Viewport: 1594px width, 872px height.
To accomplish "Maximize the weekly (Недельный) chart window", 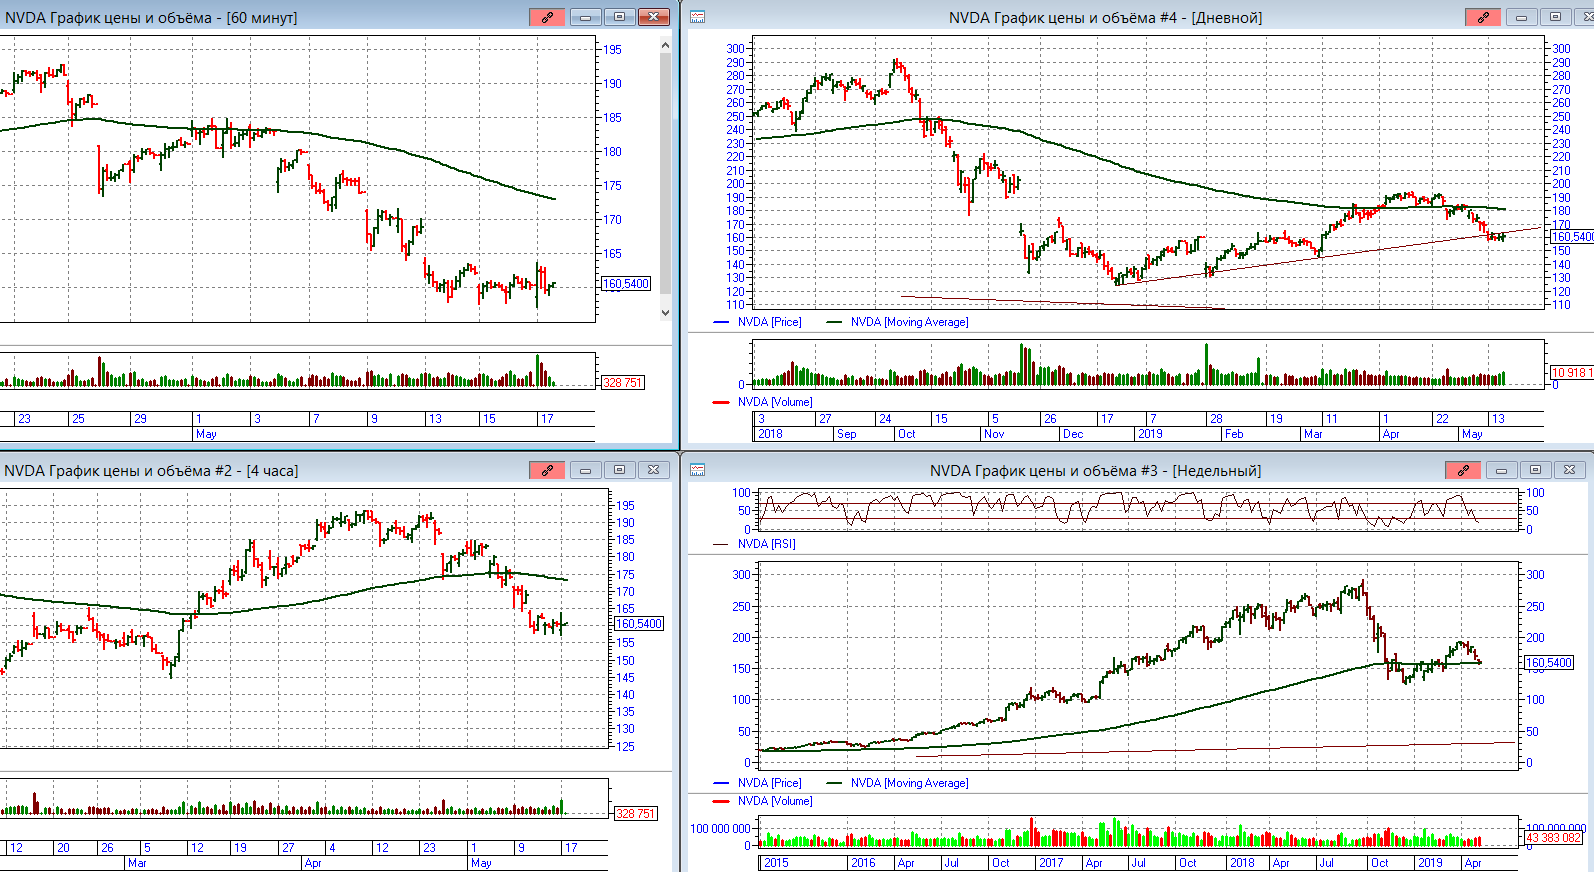I will point(1535,470).
